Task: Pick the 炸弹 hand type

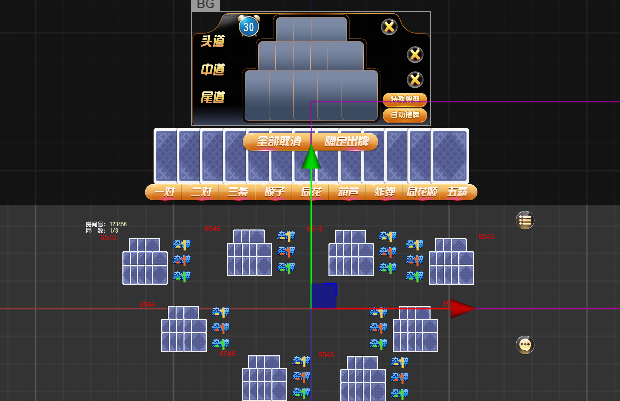Action: pos(385,192)
